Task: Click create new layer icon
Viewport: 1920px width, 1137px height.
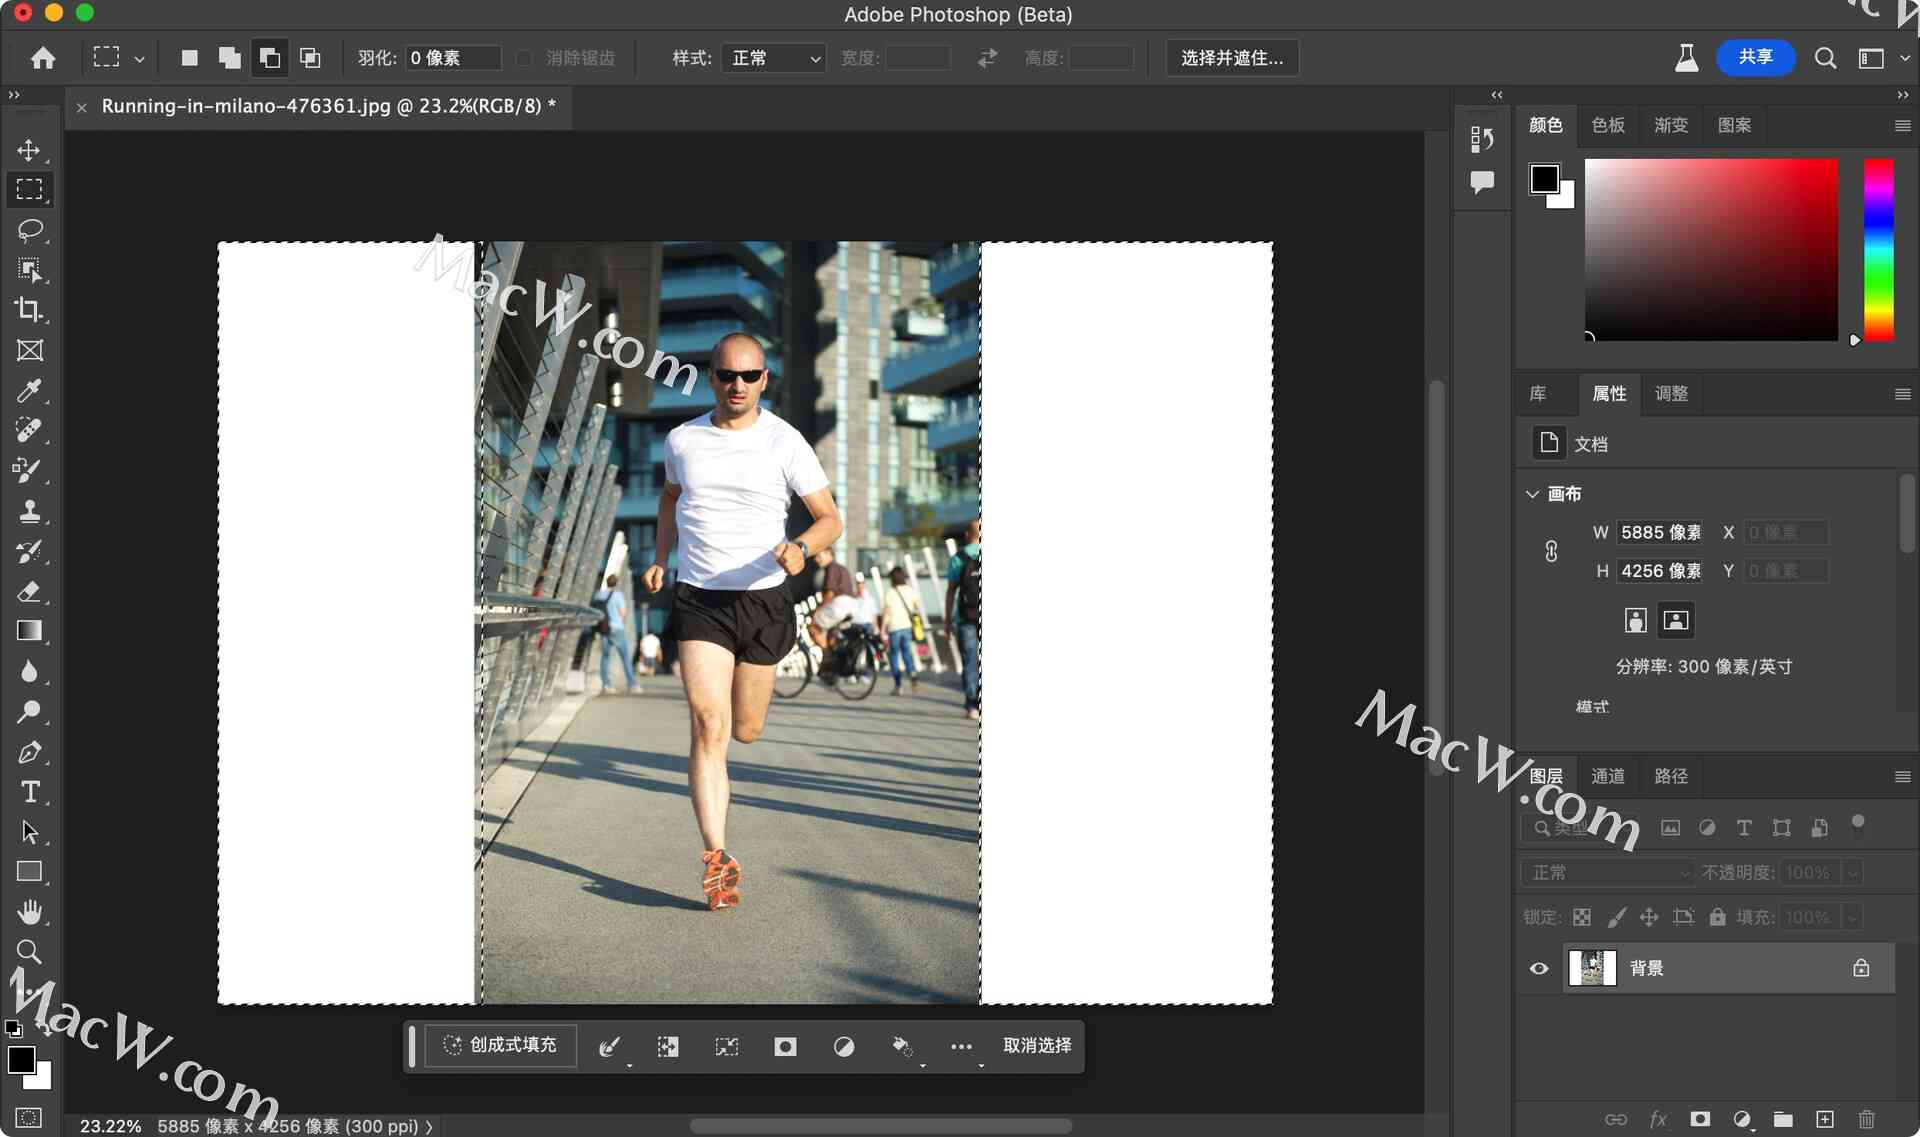Action: click(1825, 1119)
